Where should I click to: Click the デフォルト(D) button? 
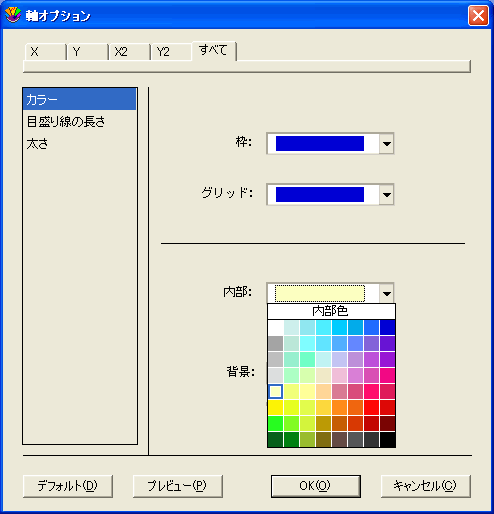coord(68,486)
